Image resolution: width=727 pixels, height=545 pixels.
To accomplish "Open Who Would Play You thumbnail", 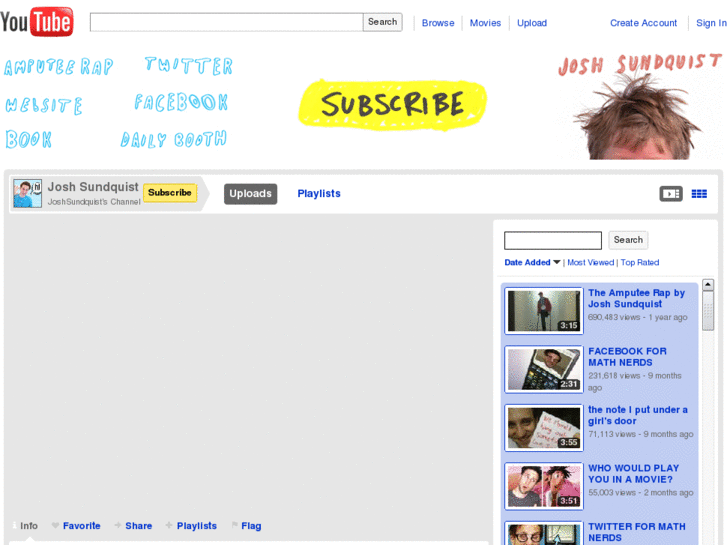I will click(544, 486).
